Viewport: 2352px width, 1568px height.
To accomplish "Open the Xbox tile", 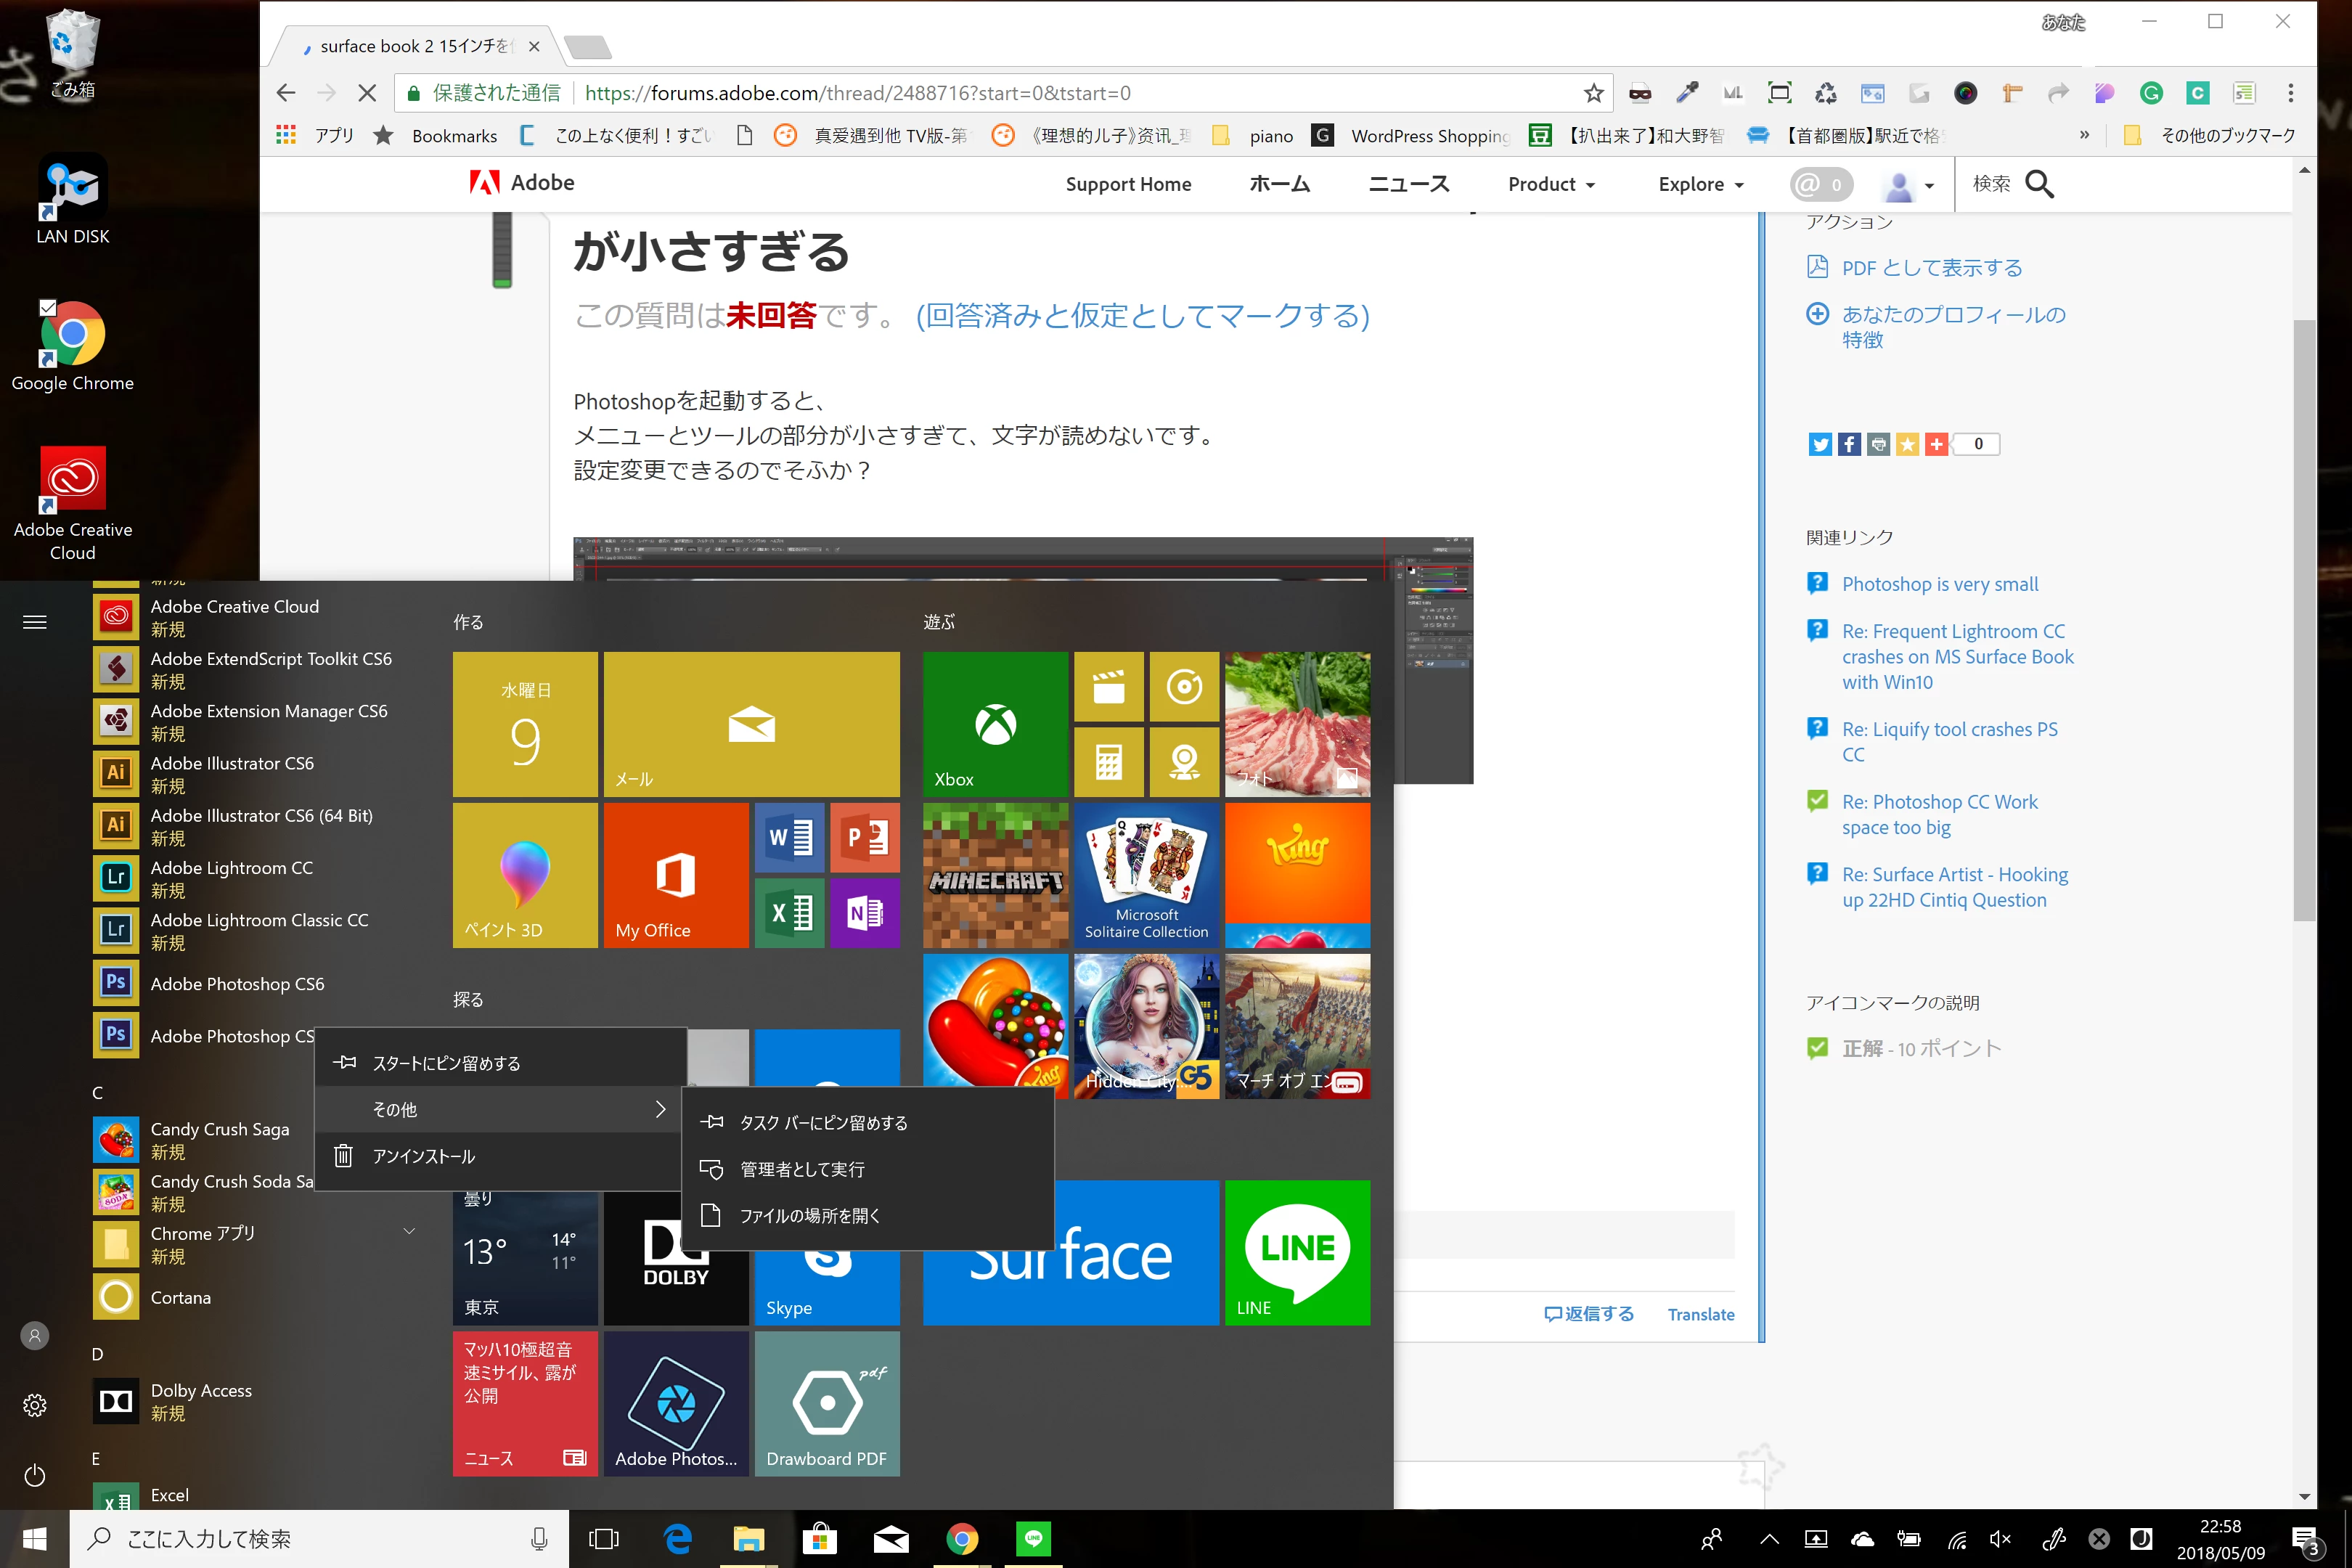I will [994, 724].
